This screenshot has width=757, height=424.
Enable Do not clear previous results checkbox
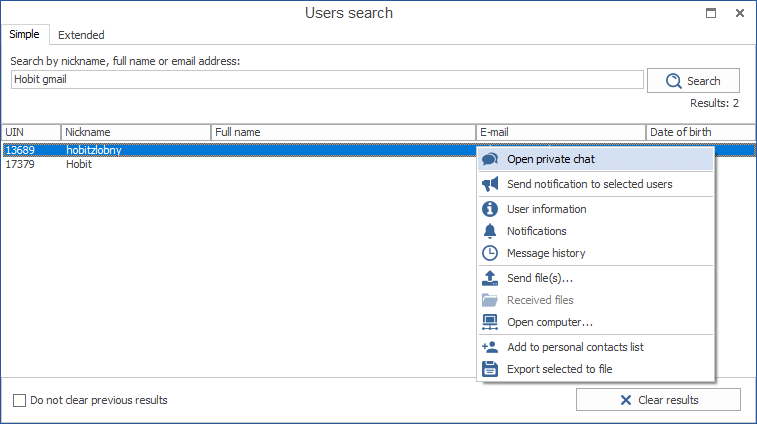[20, 400]
